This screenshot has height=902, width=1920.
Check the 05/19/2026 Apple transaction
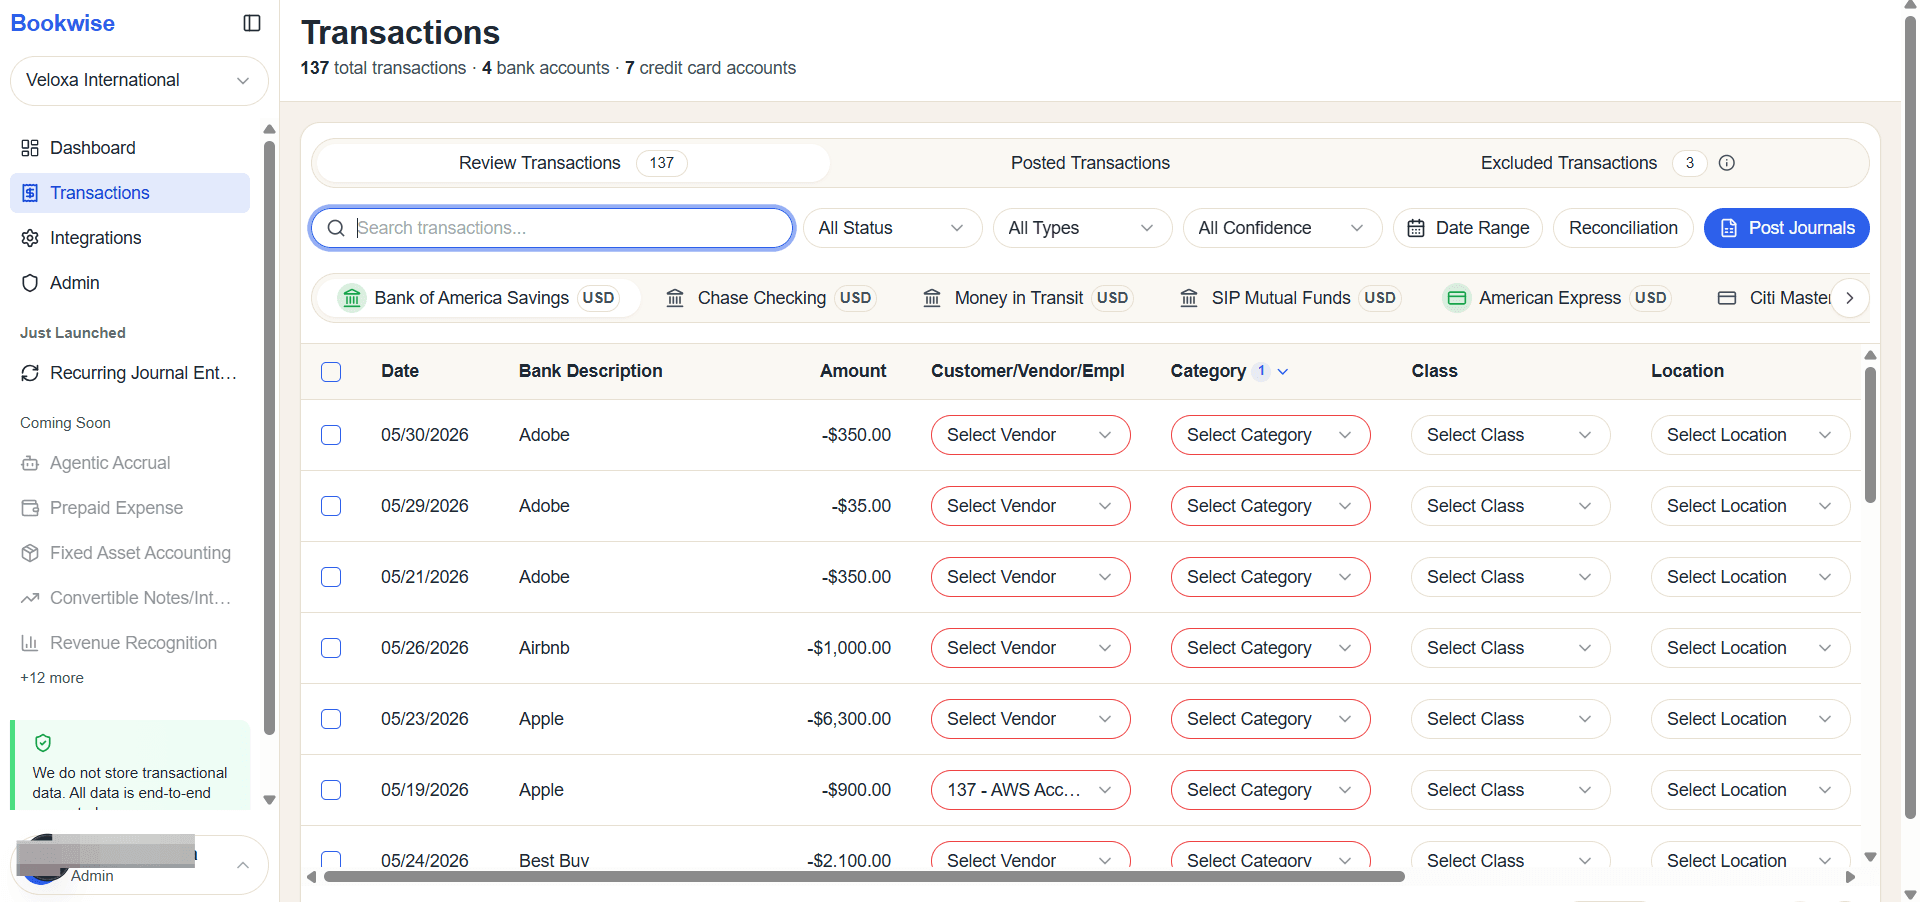(331, 790)
